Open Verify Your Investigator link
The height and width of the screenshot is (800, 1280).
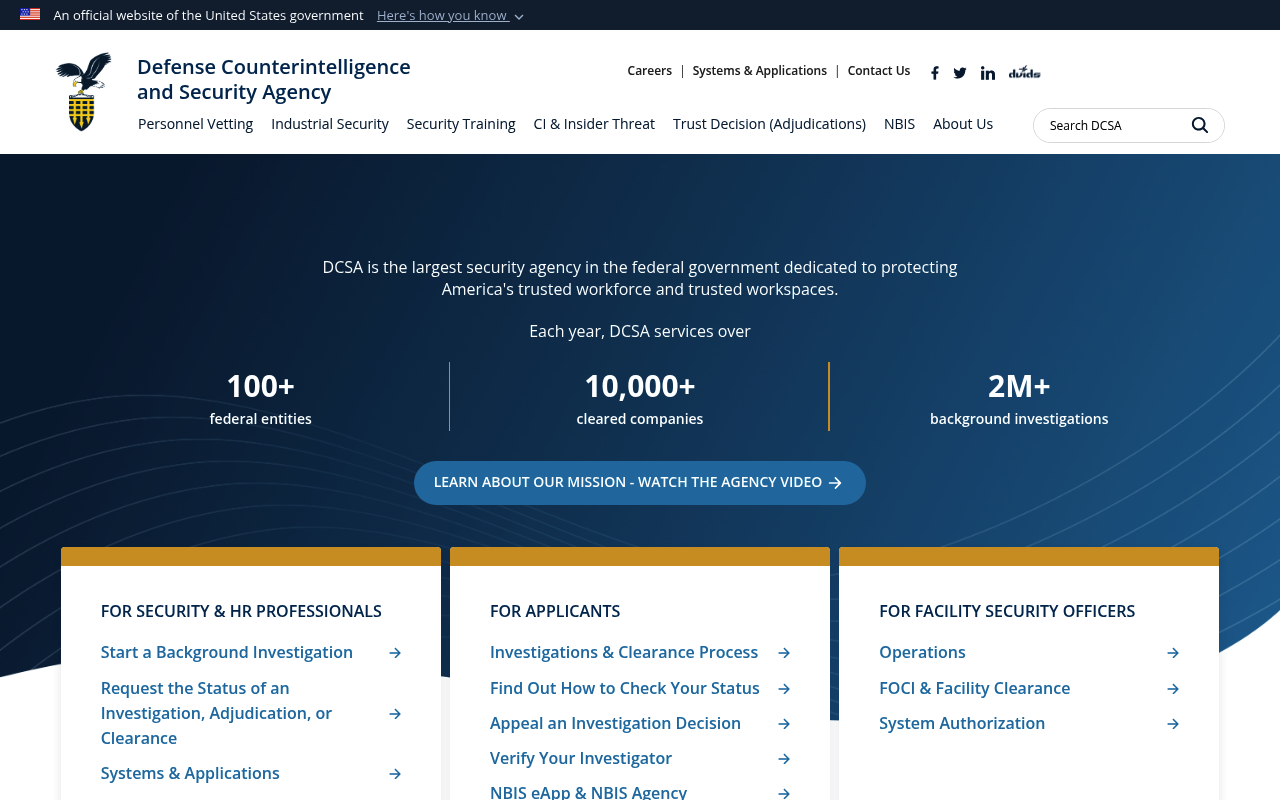tap(581, 759)
